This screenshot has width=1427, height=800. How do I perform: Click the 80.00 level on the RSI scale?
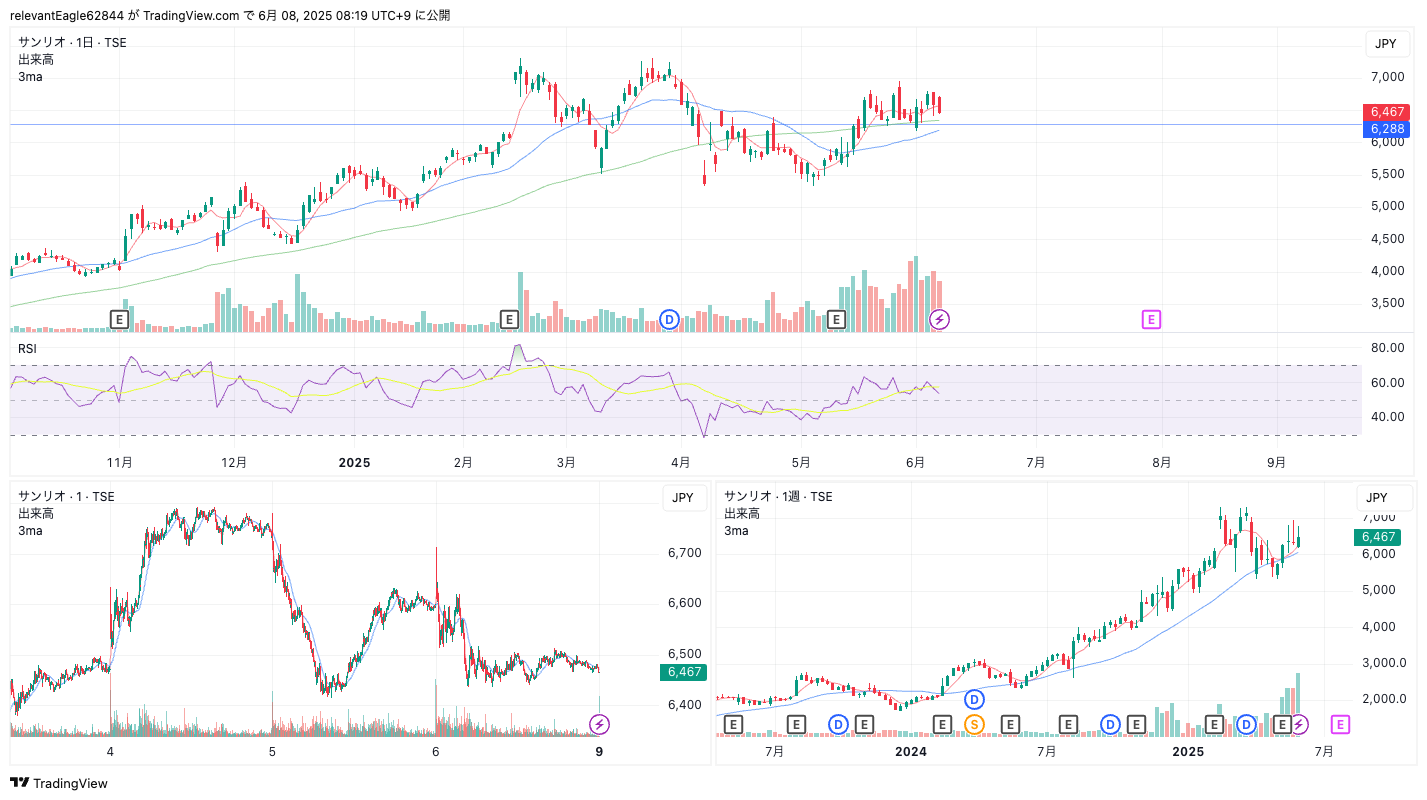pos(1388,348)
